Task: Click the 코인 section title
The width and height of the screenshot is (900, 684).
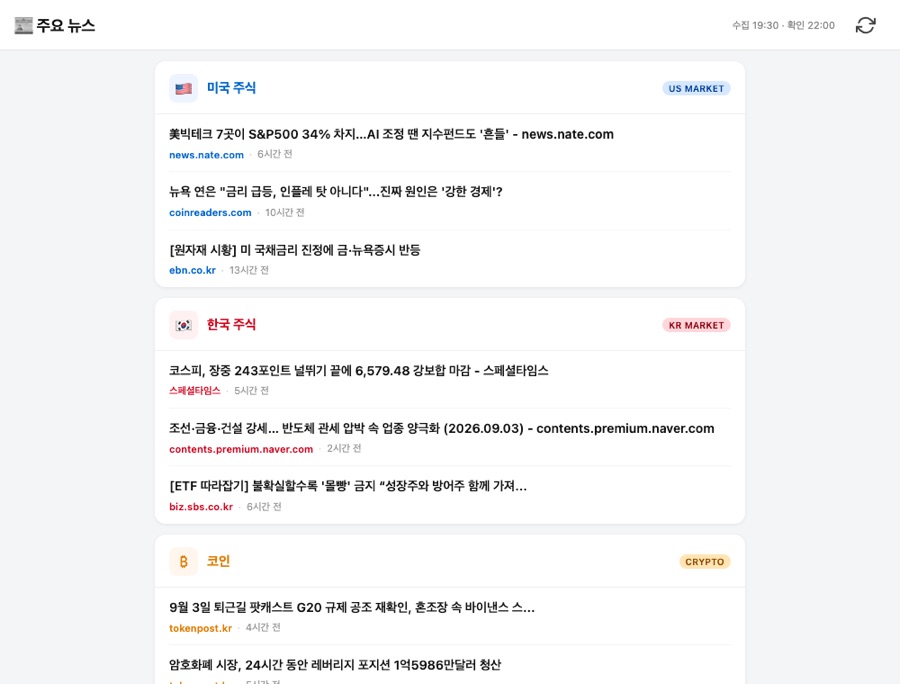Action: [x=219, y=561]
